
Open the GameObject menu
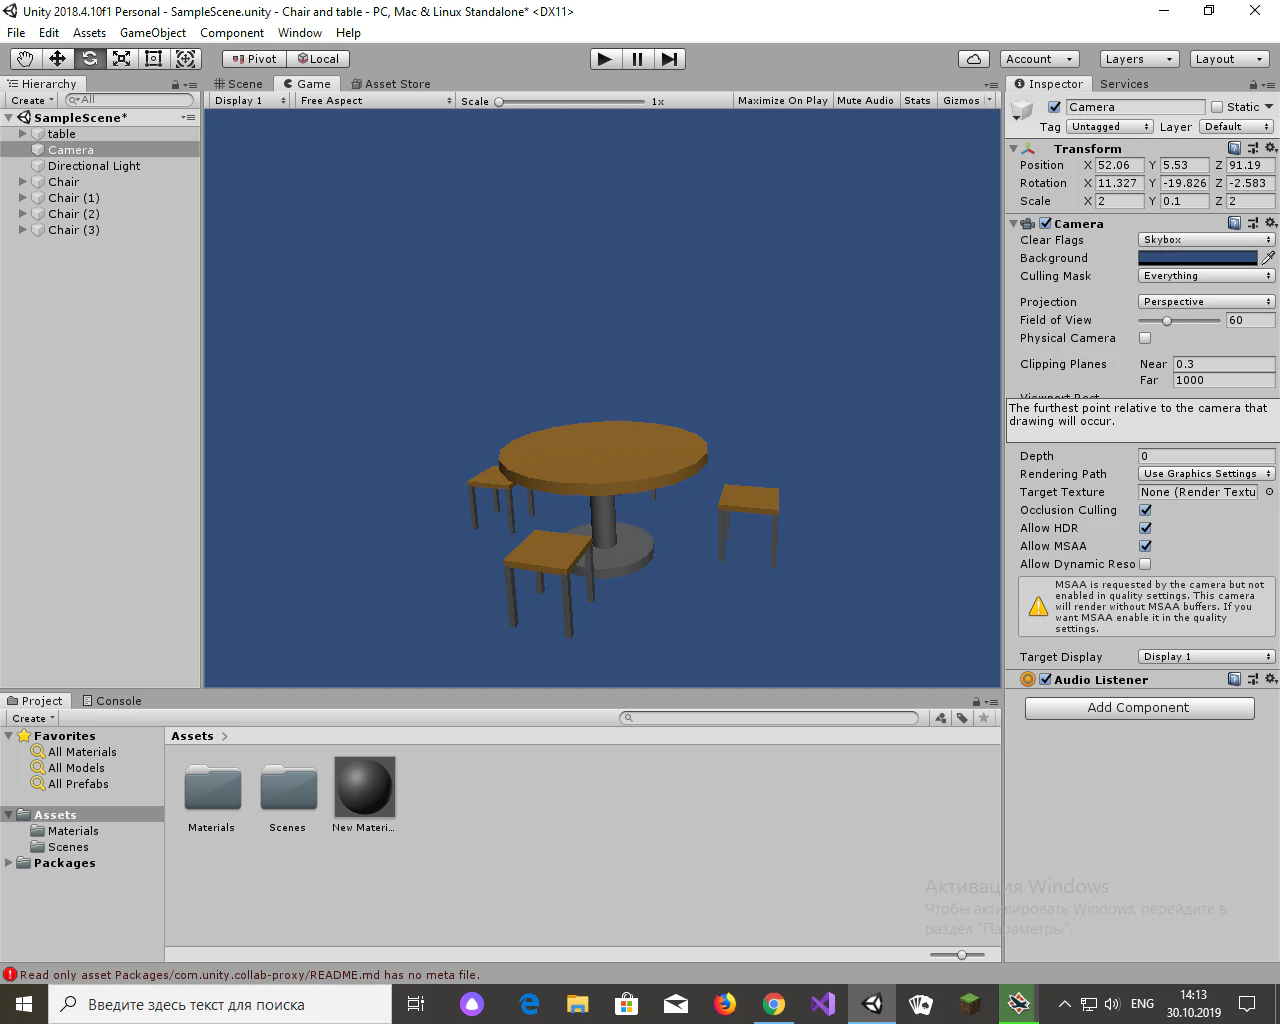[153, 33]
